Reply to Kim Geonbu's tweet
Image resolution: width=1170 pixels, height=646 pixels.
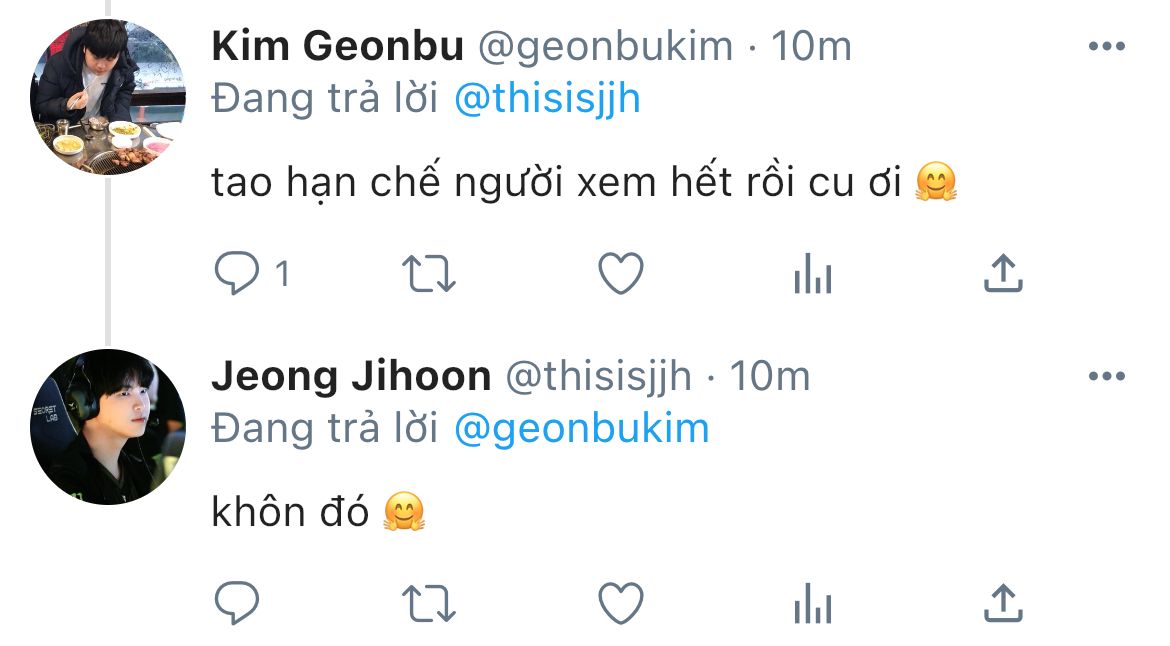(x=237, y=273)
